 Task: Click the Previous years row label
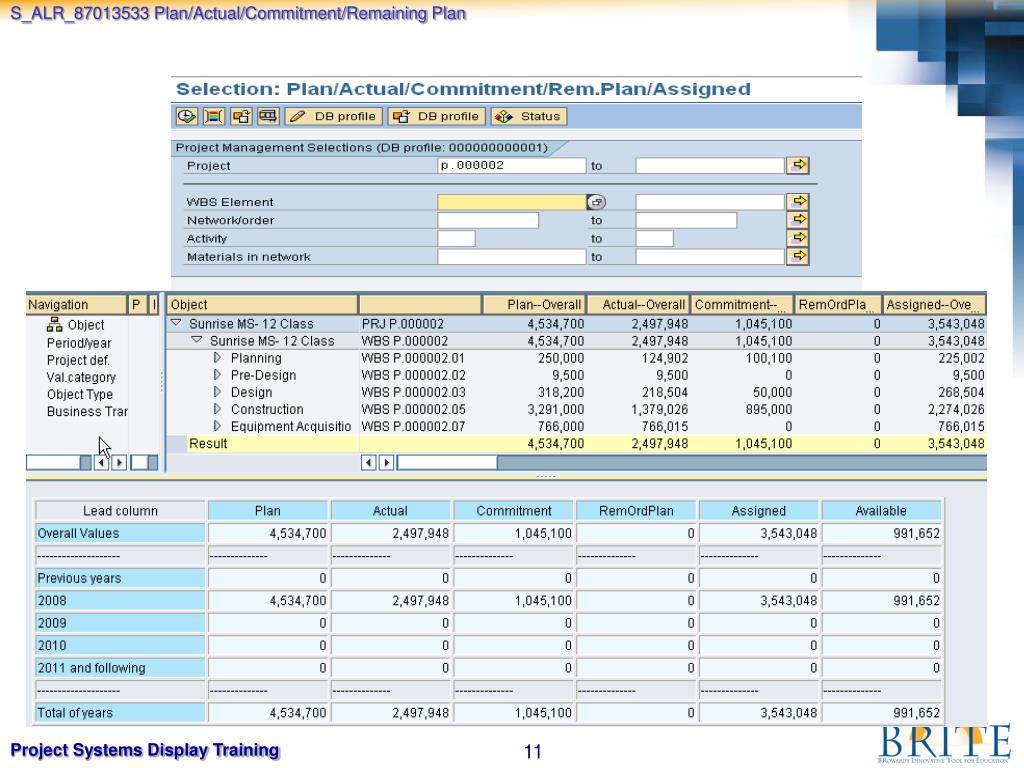click(120, 578)
